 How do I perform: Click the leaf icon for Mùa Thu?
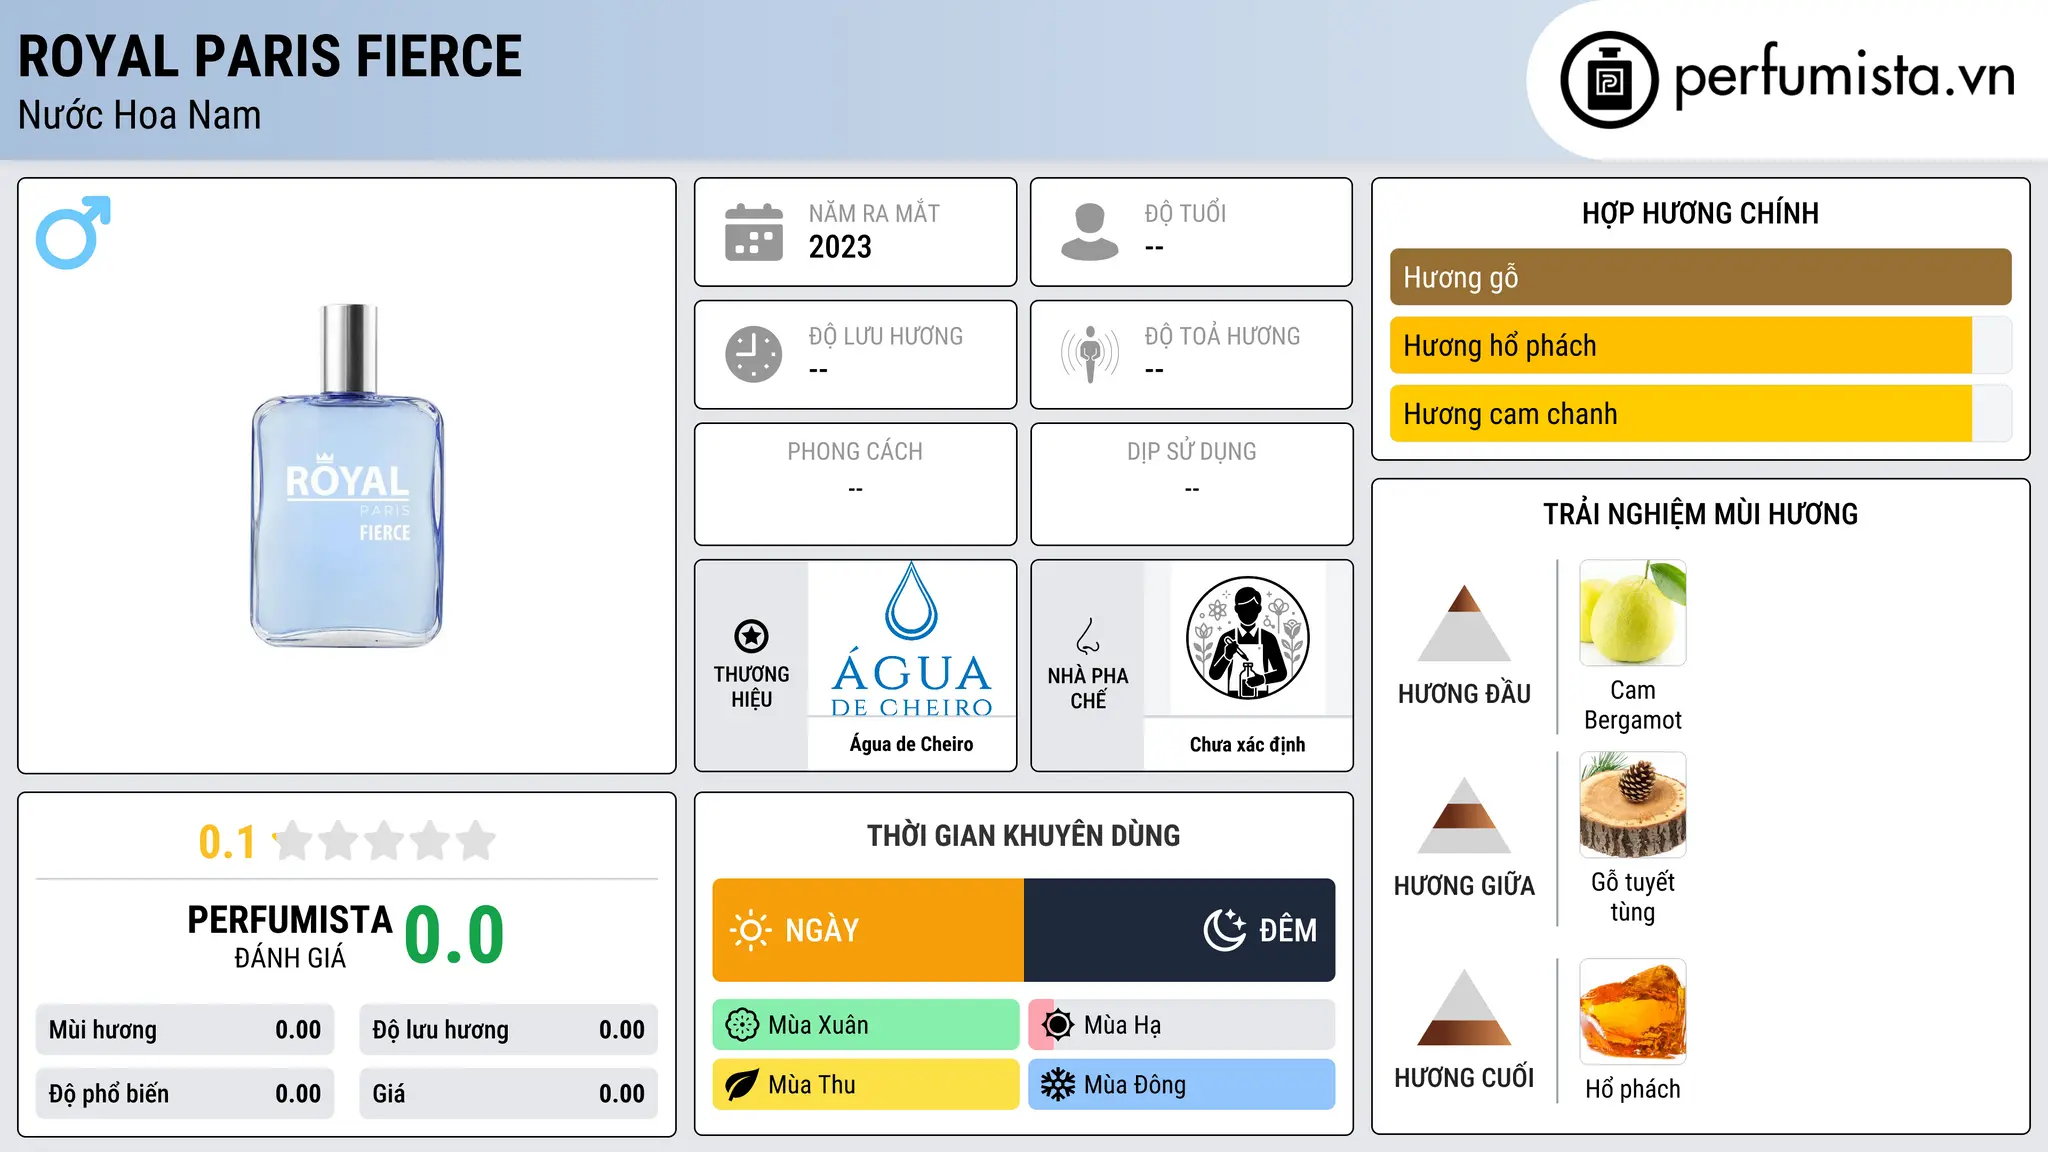click(742, 1085)
